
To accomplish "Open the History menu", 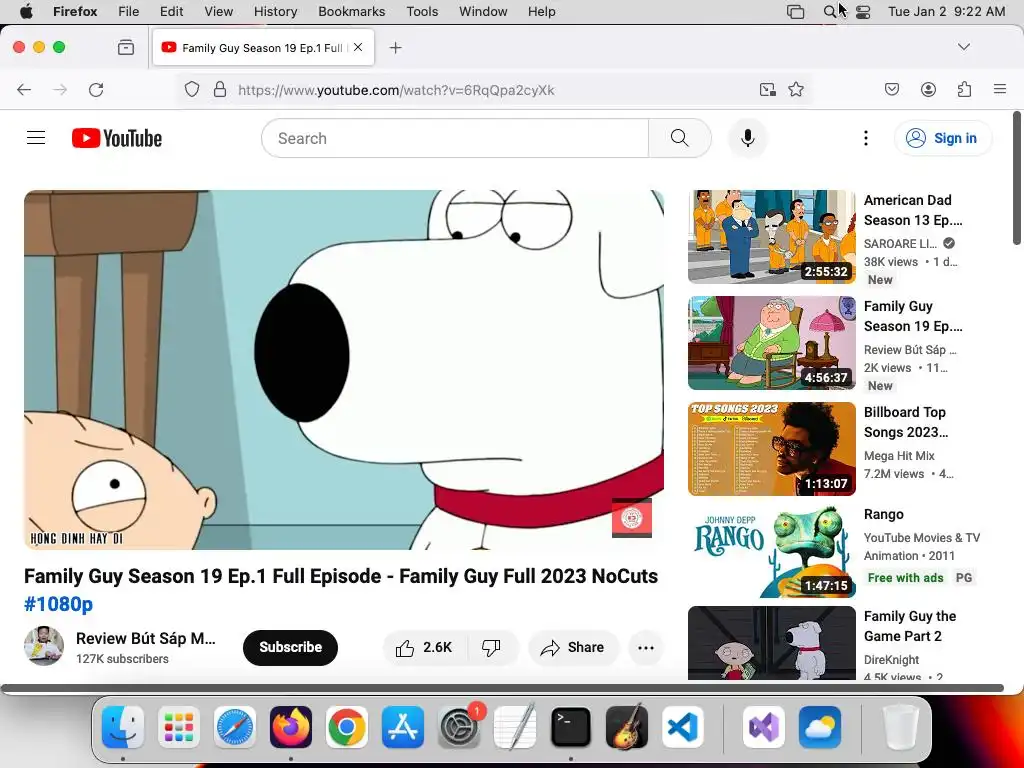I will point(275,12).
